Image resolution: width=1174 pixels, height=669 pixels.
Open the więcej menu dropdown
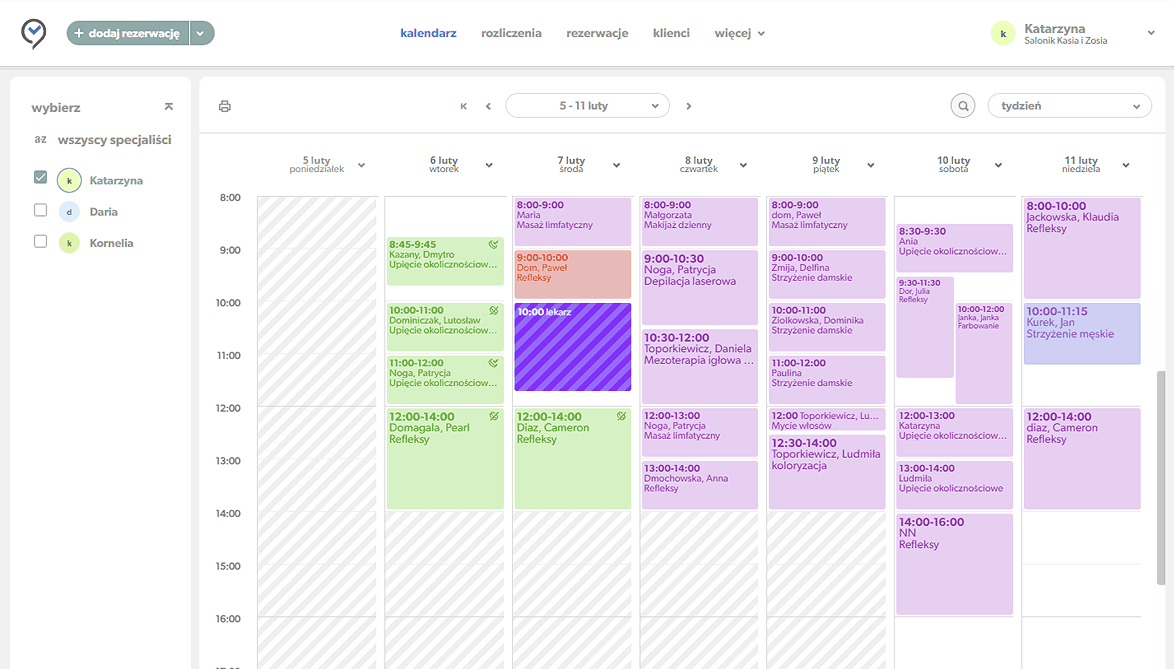739,33
